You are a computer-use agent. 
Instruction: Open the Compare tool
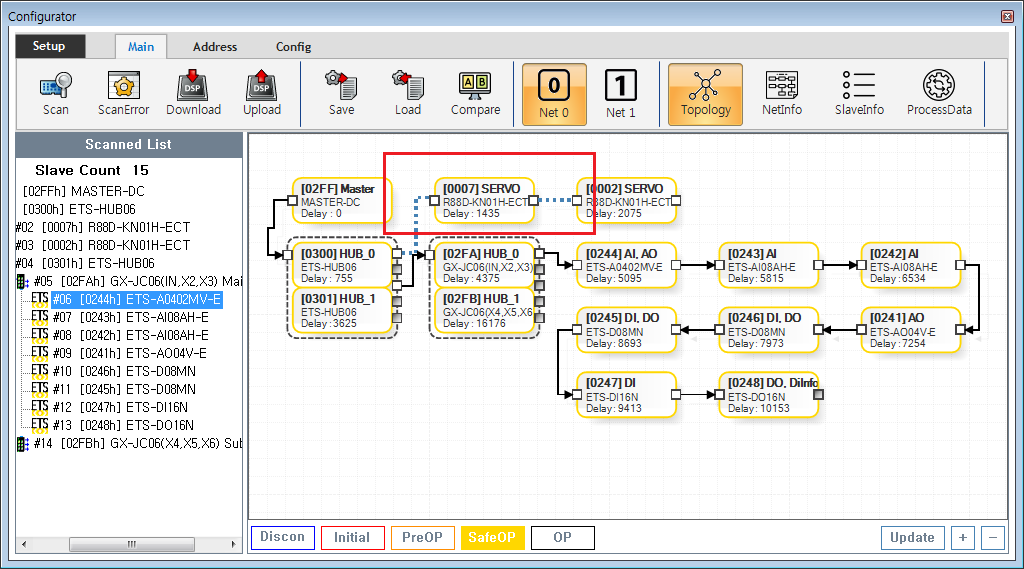click(x=475, y=94)
